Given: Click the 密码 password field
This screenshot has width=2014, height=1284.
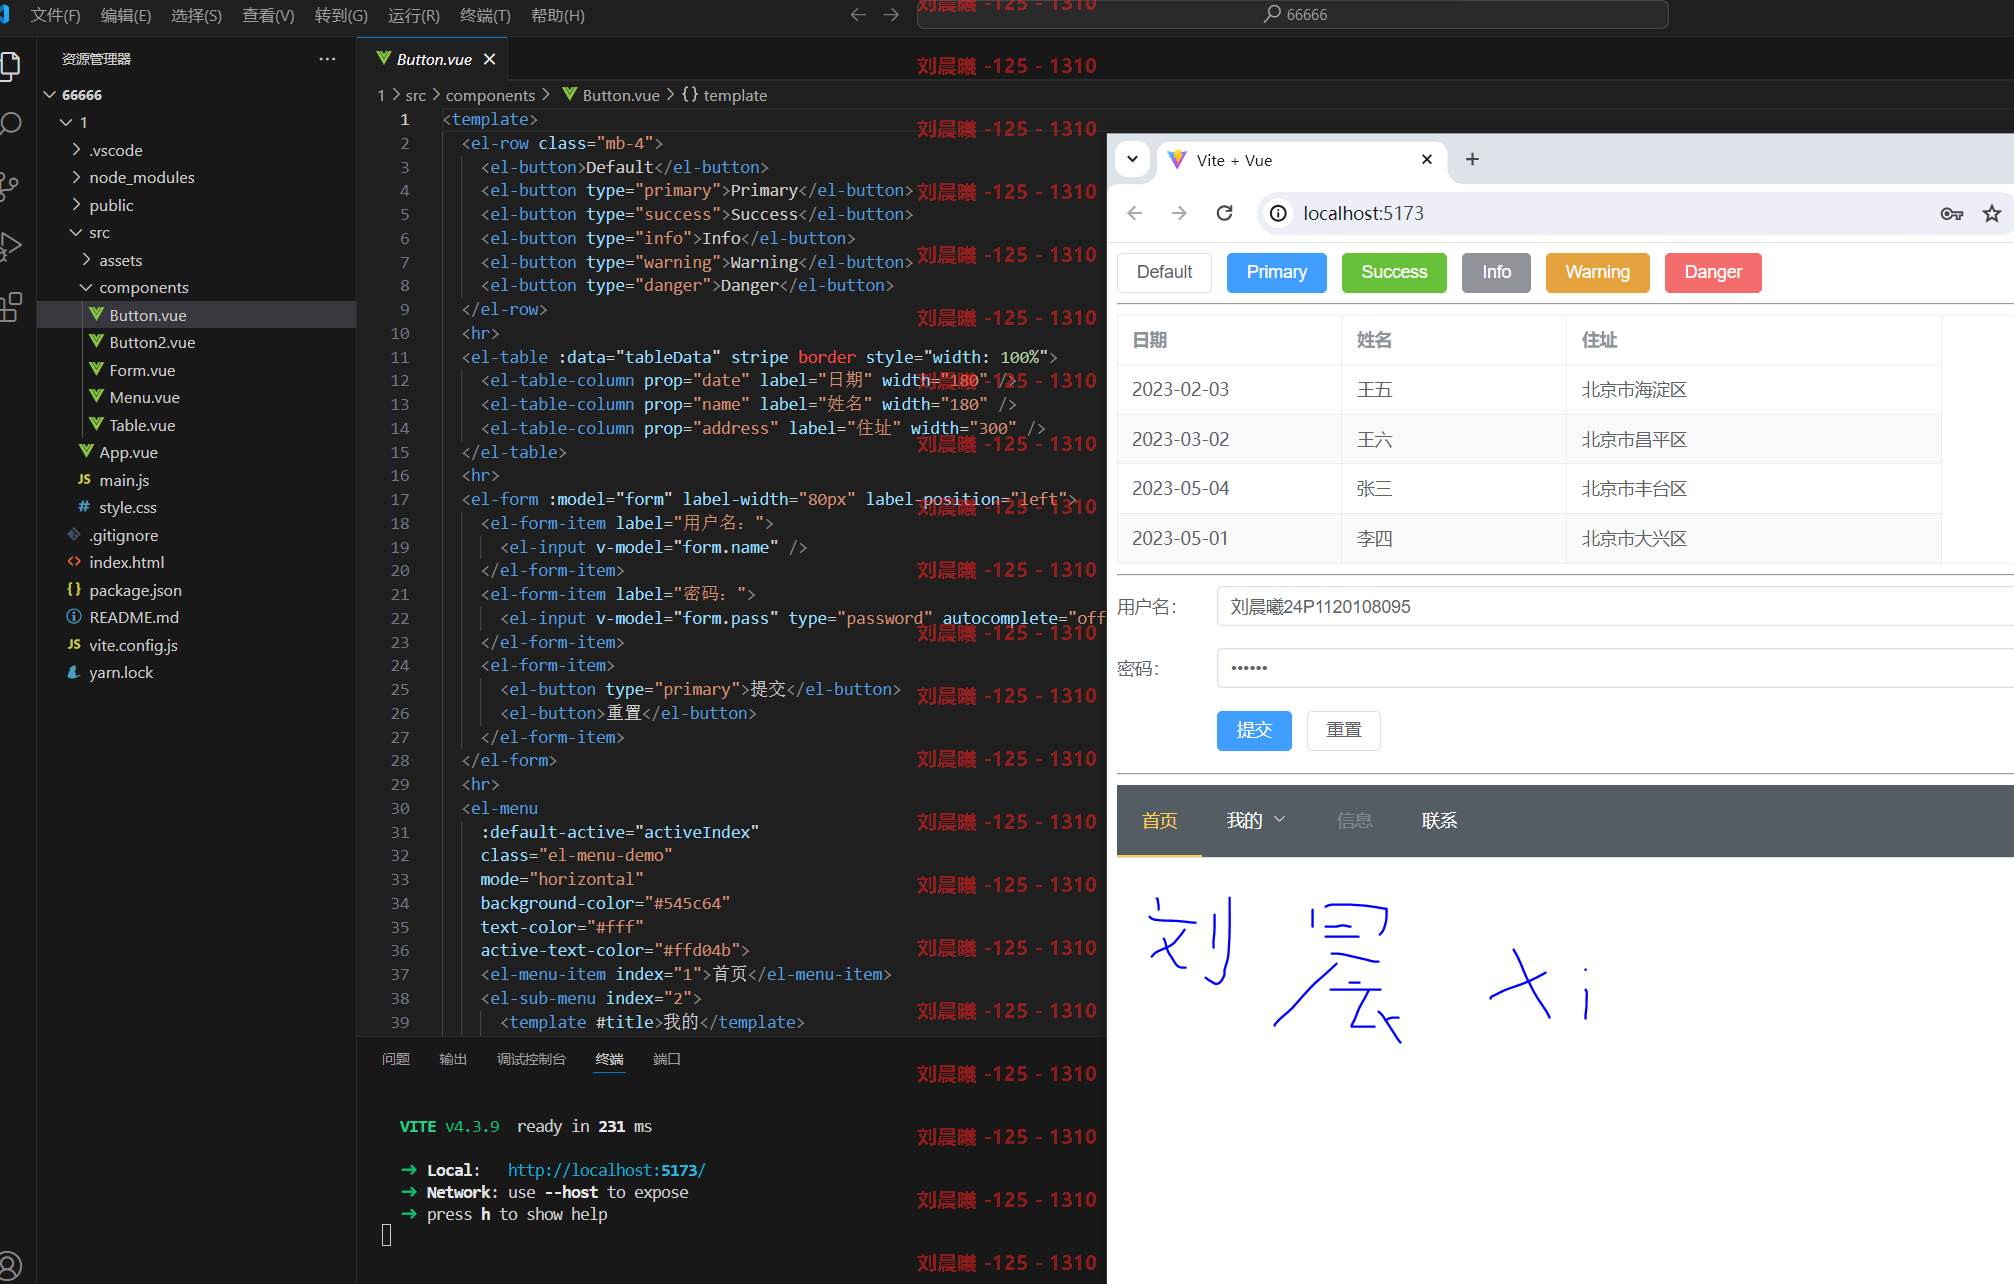Looking at the screenshot, I should click(1615, 668).
